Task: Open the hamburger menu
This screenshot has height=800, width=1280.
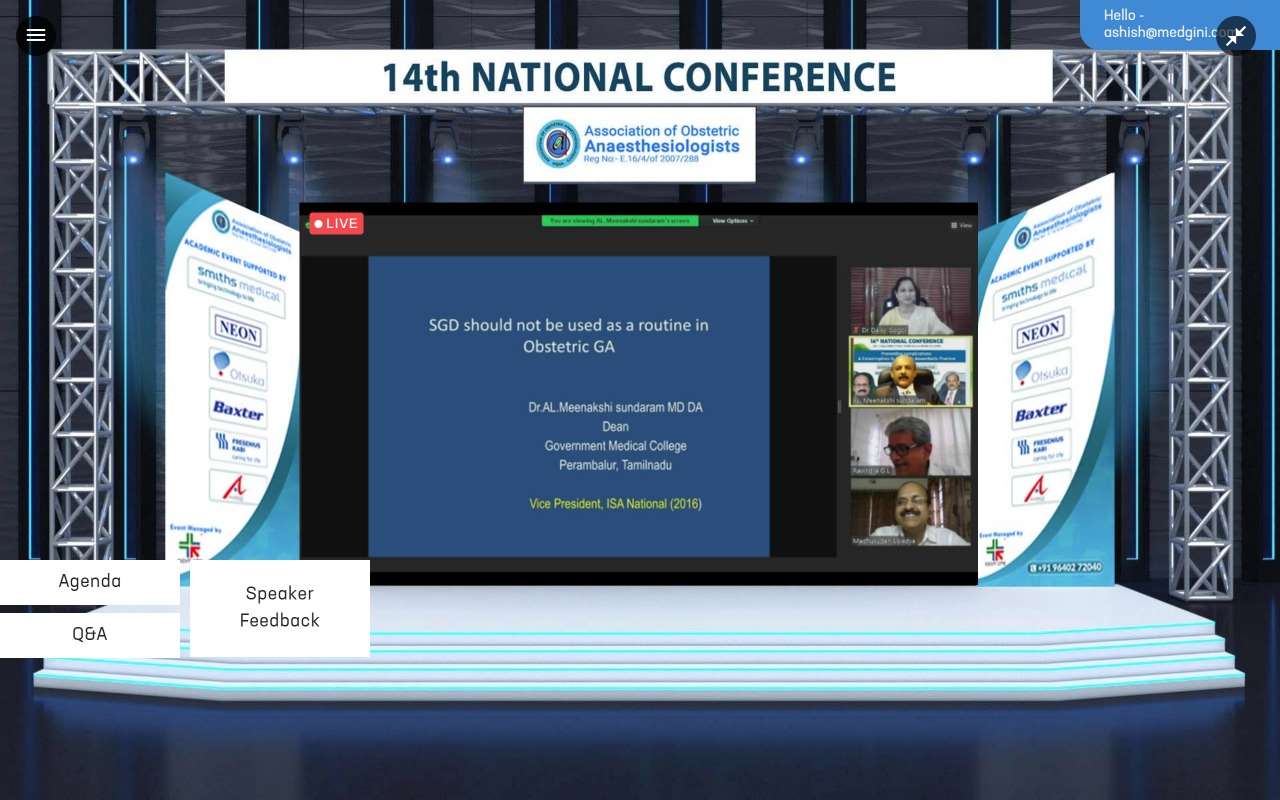Action: coord(36,36)
